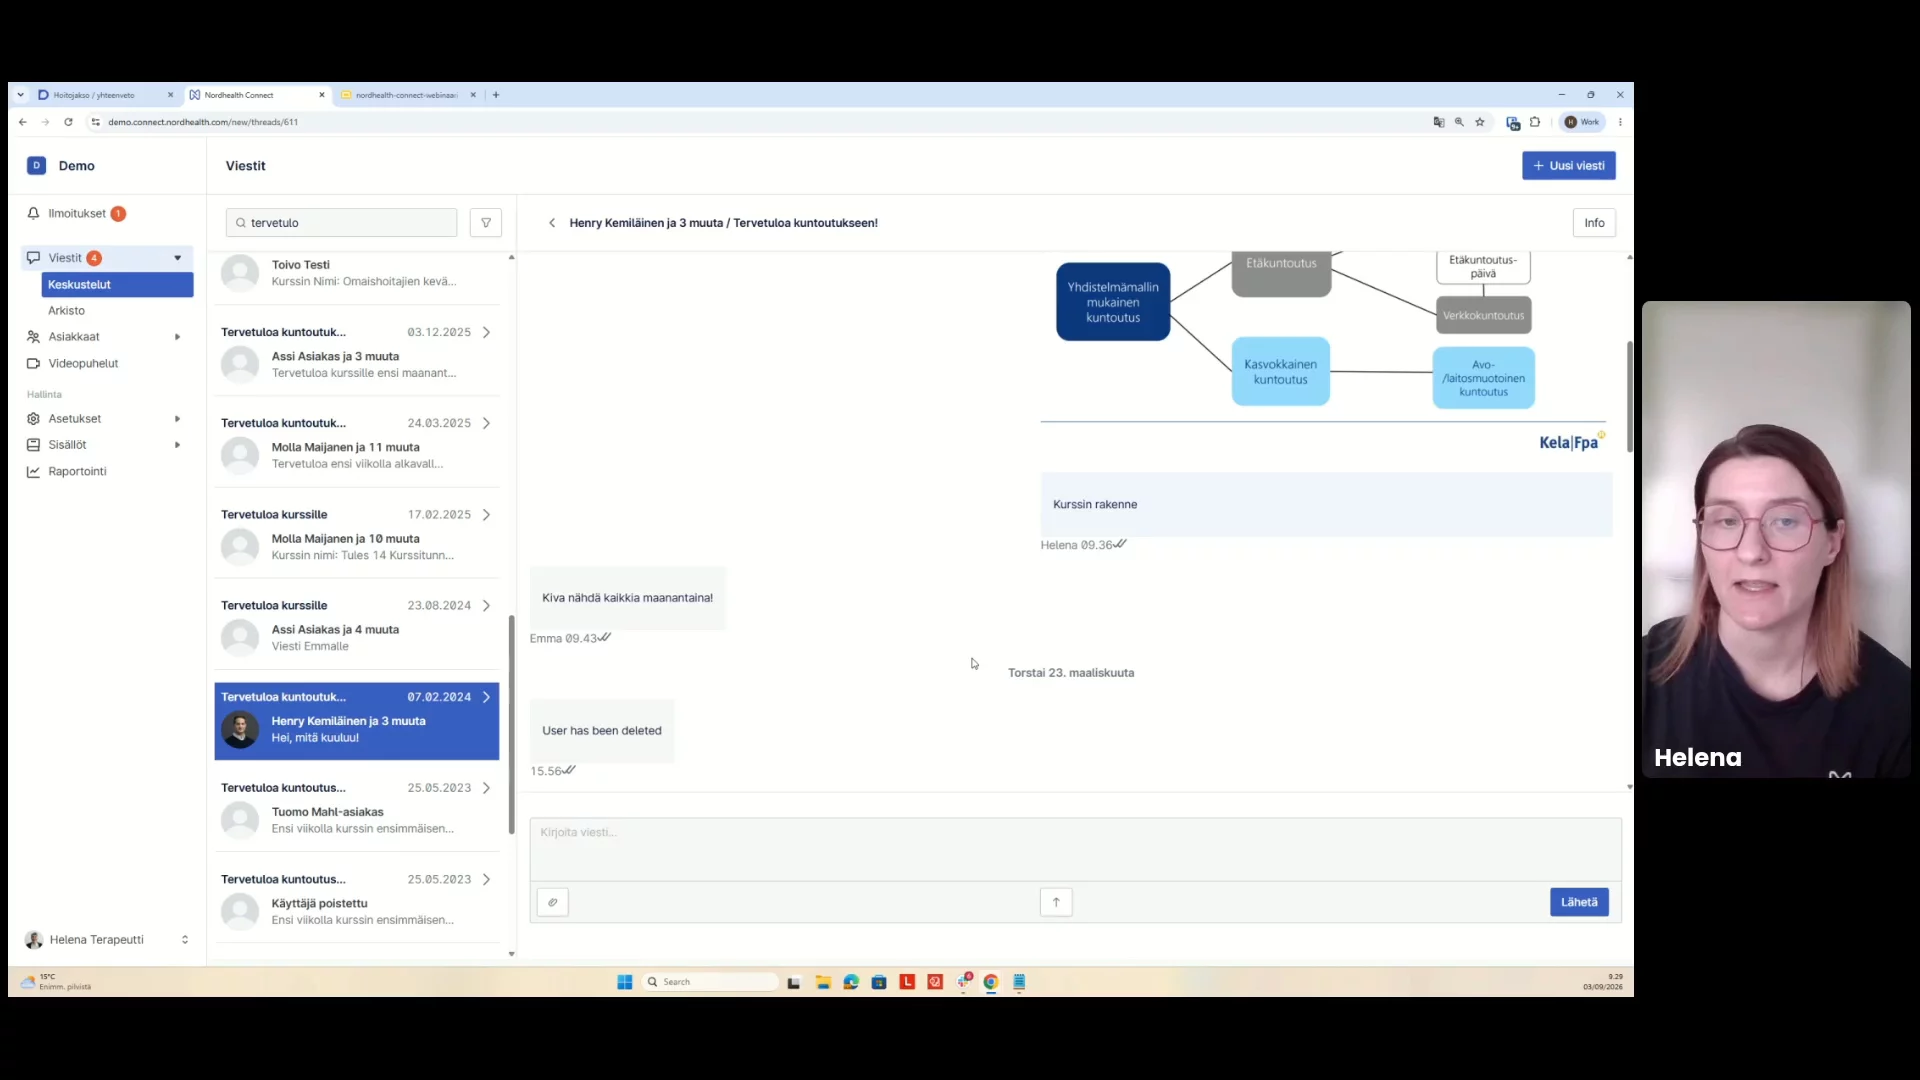Click the attachment paperclip icon

tap(553, 902)
